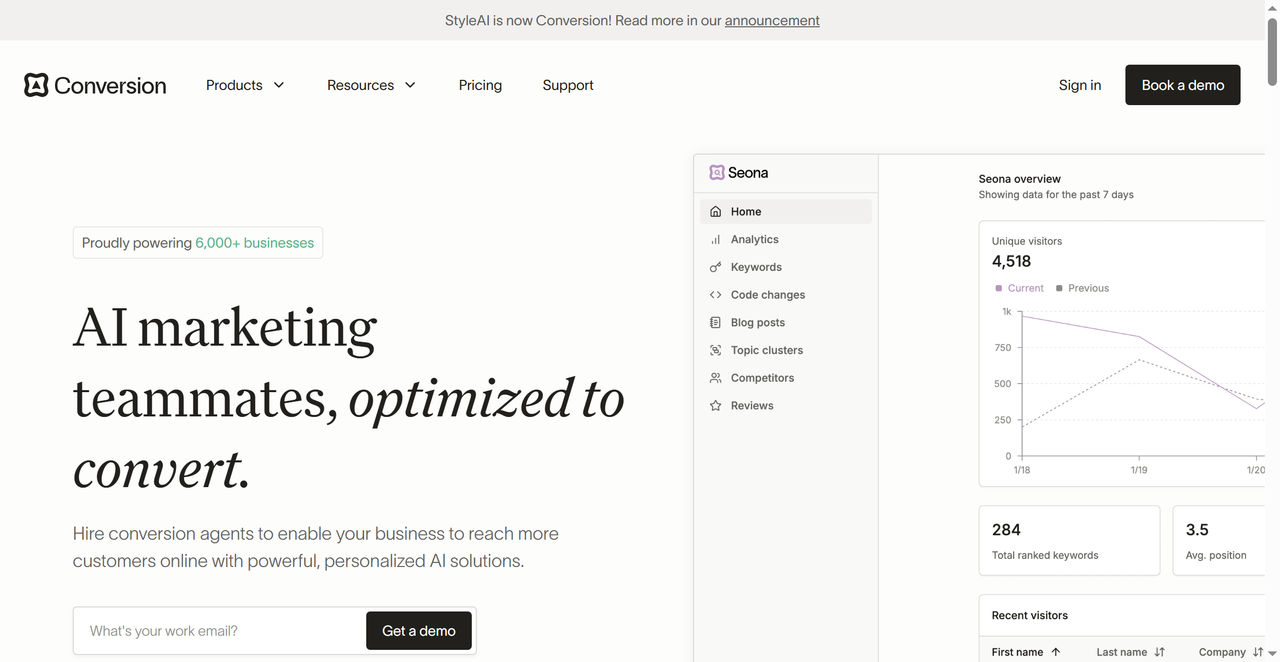Click the Reviews star icon
This screenshot has height=662, width=1280.
click(715, 406)
